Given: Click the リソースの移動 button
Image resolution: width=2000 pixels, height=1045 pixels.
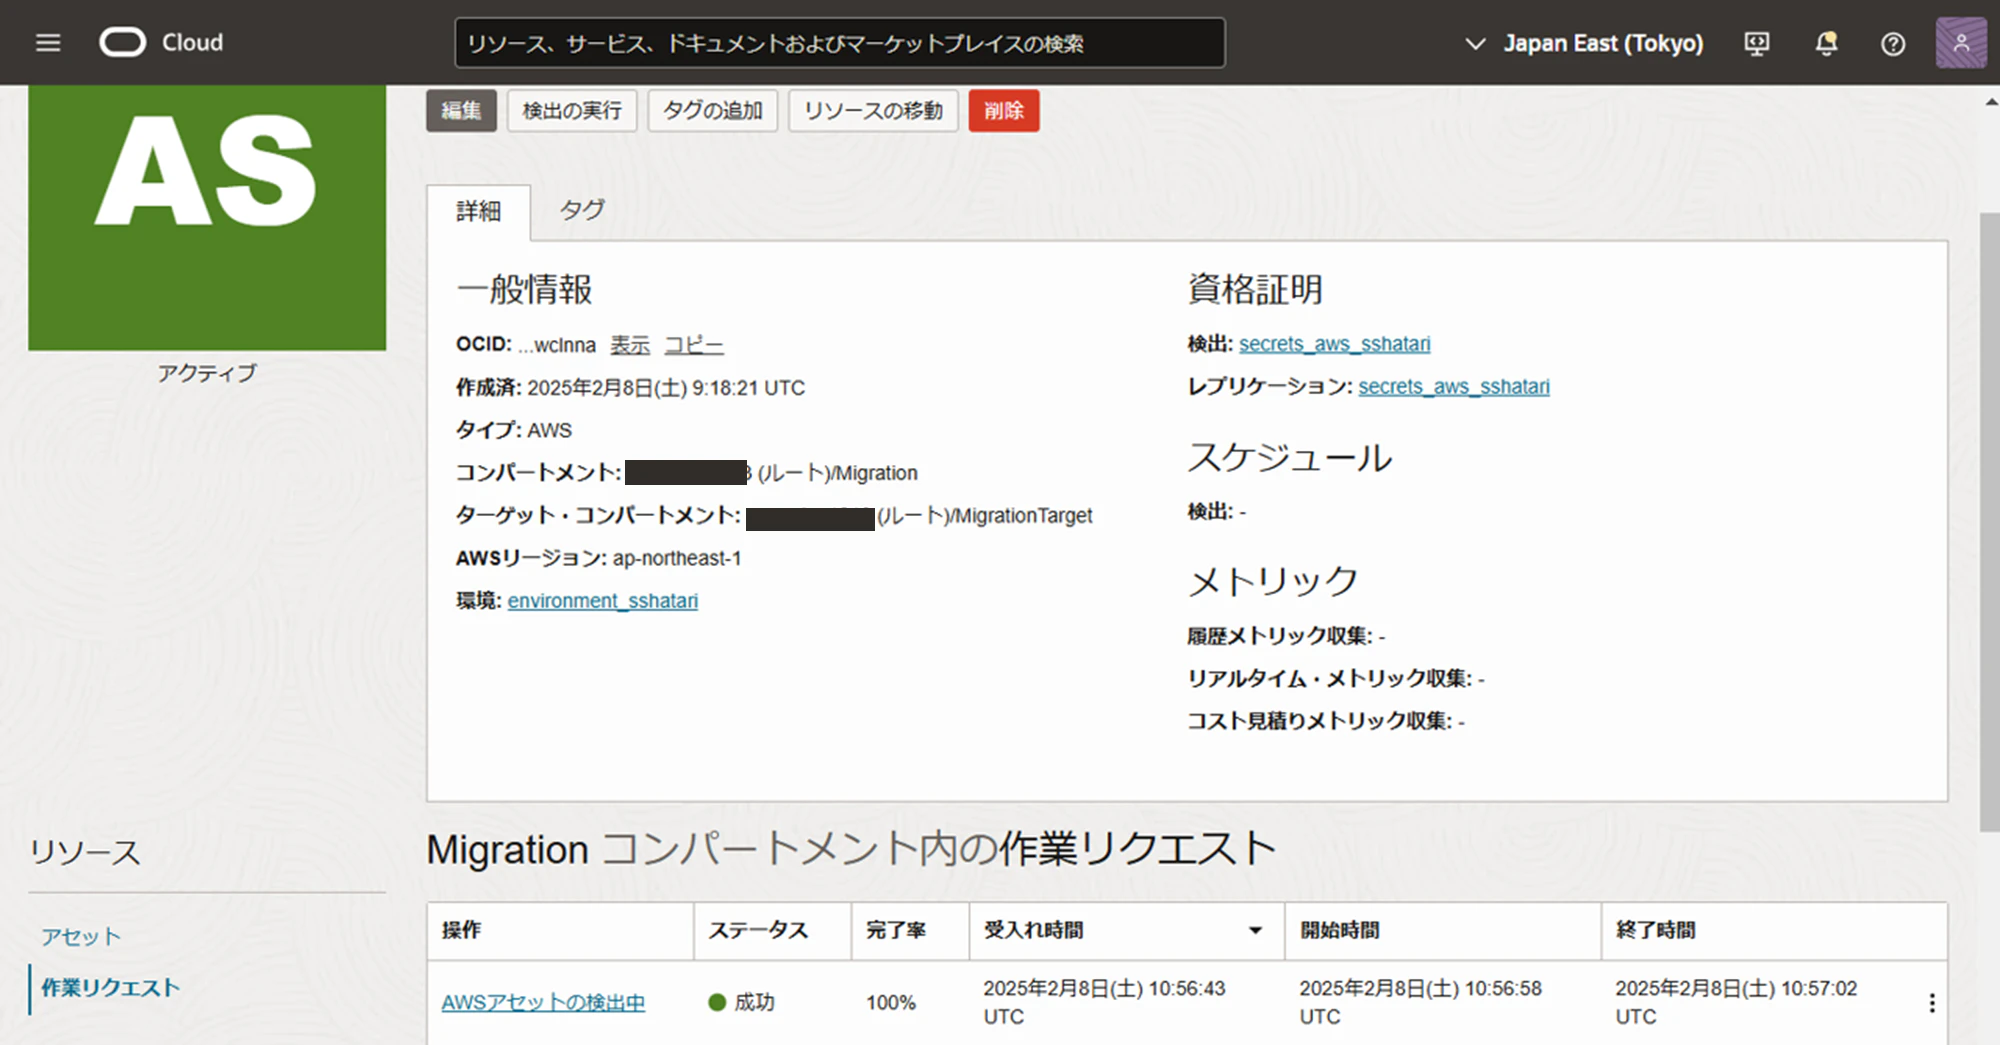Looking at the screenshot, I should pos(873,110).
